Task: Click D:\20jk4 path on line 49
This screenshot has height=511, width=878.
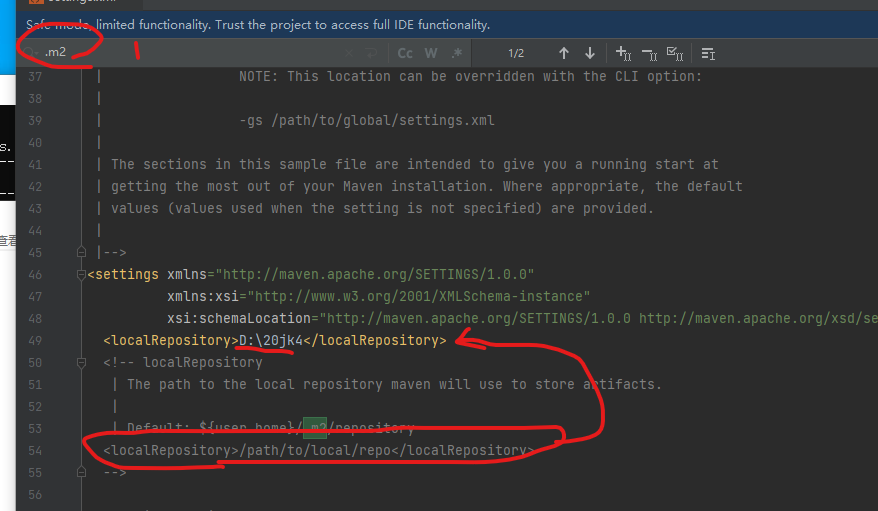Action: click(271, 340)
